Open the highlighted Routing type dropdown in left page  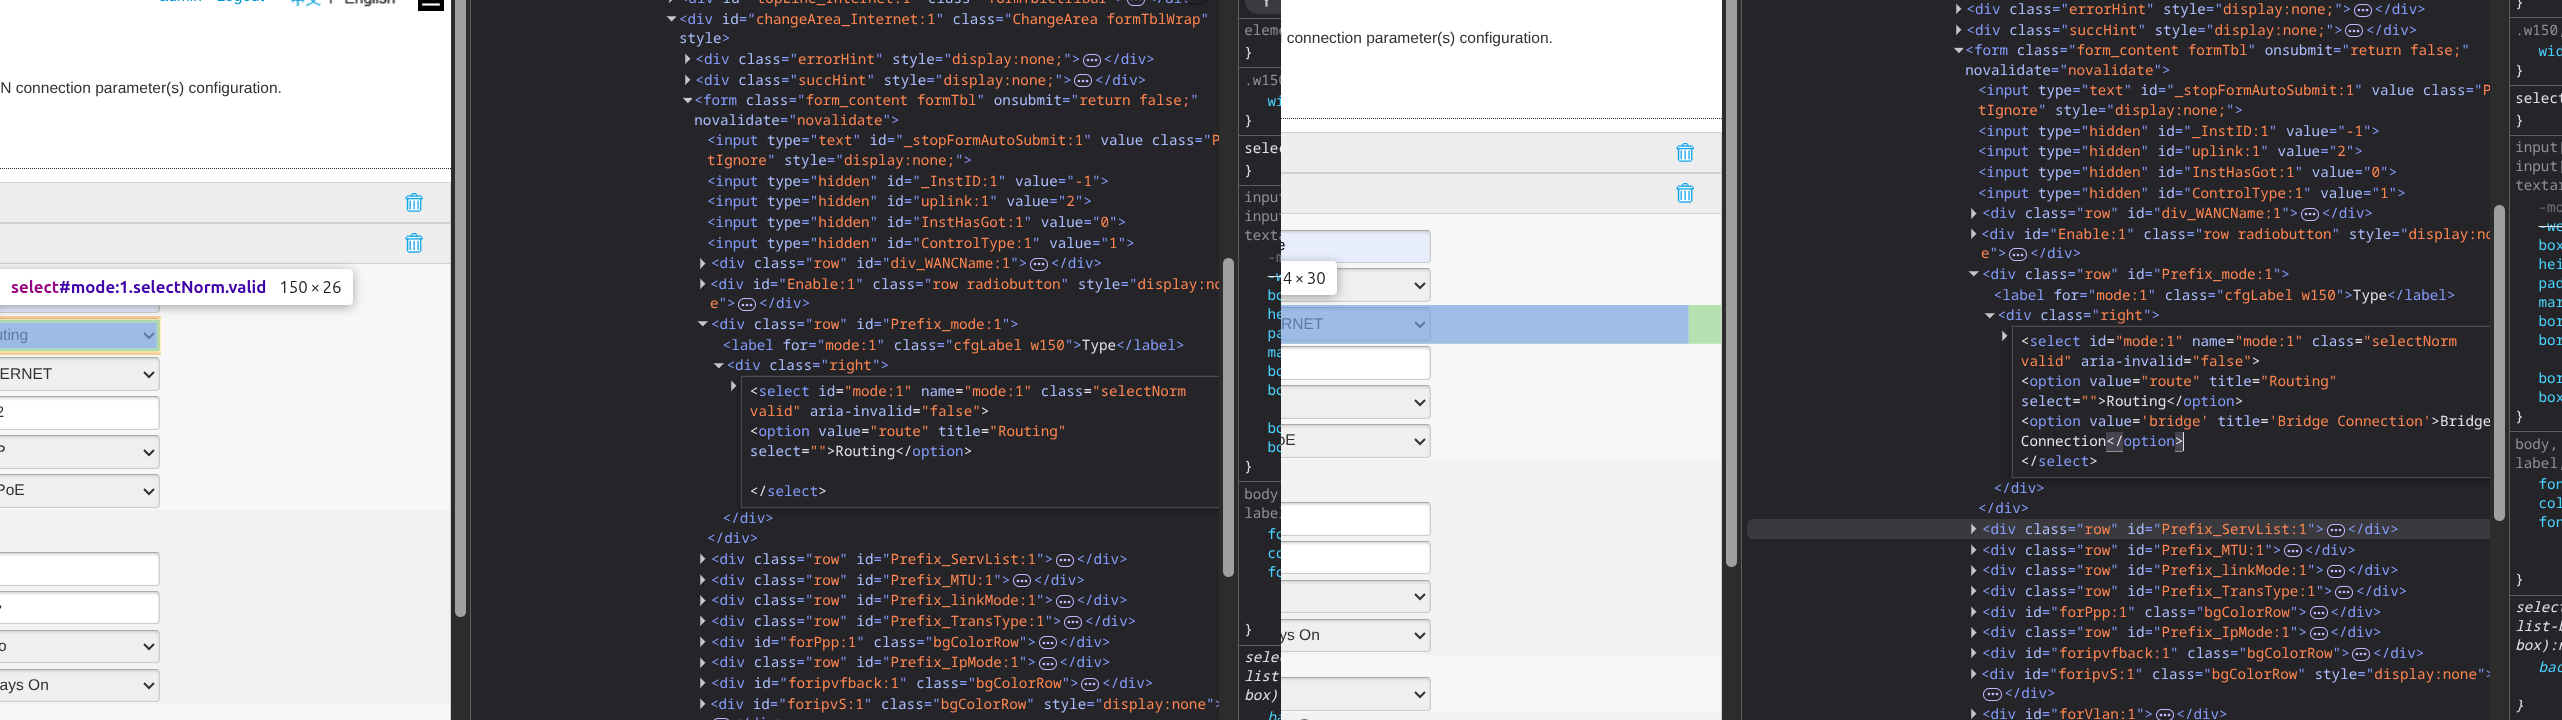78,335
